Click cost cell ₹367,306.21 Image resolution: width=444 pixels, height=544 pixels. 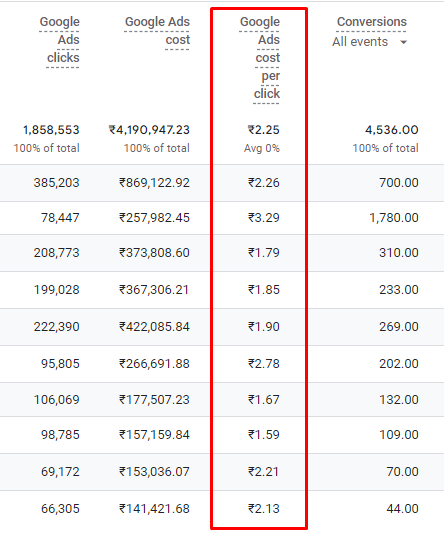(154, 290)
